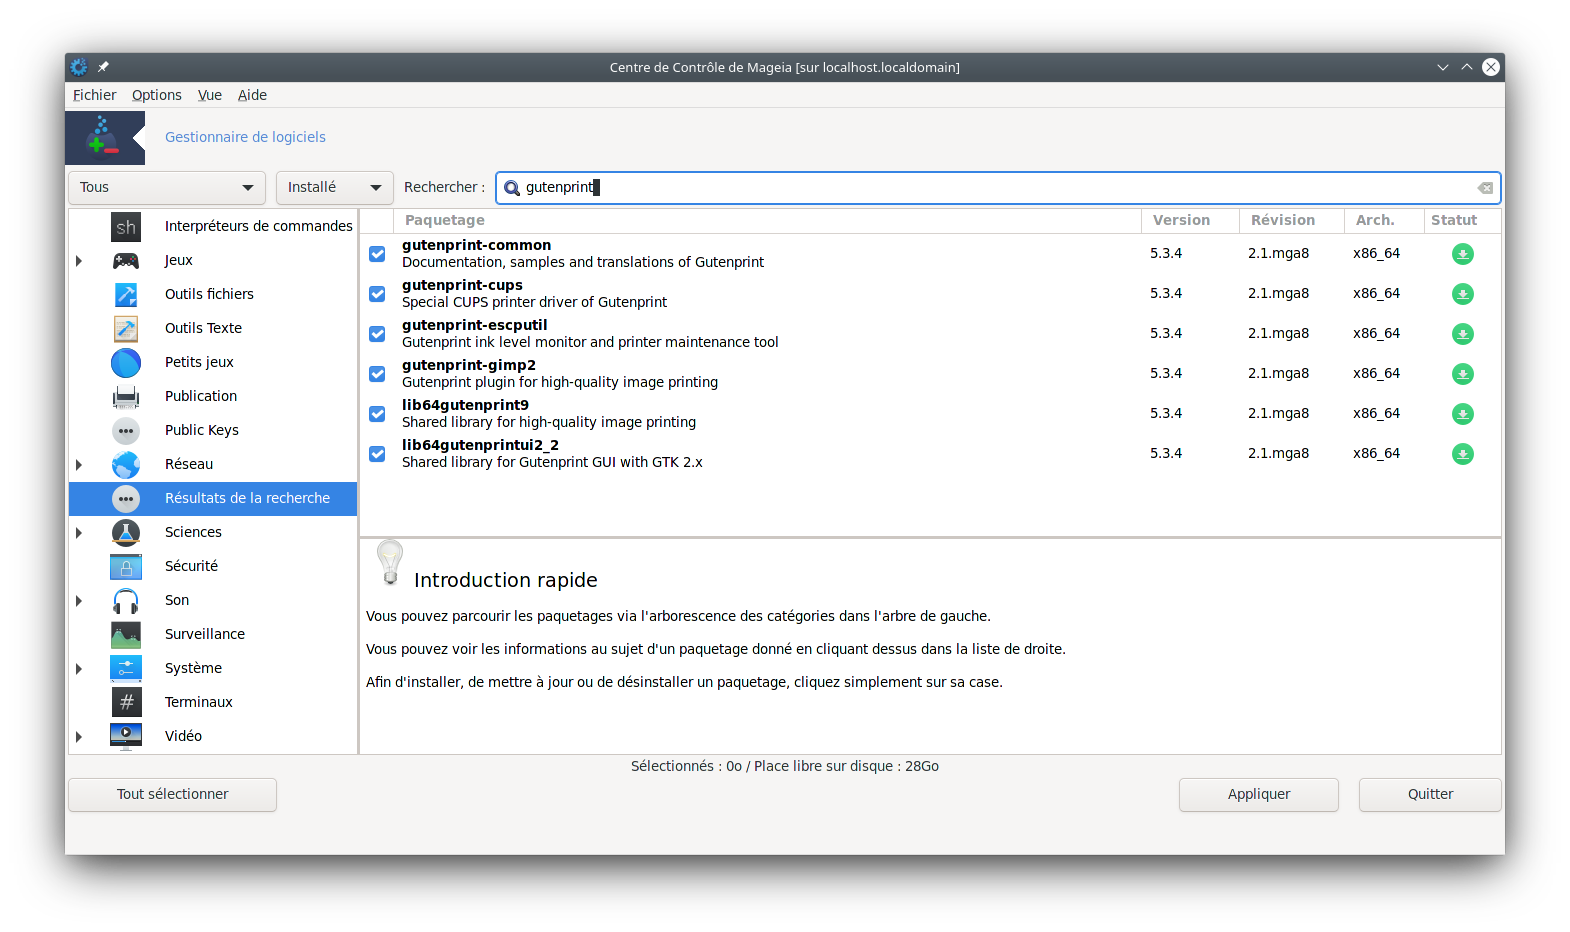Image resolution: width=1570 pixels, height=932 pixels.
Task: Open the Aide menu
Action: pos(252,95)
